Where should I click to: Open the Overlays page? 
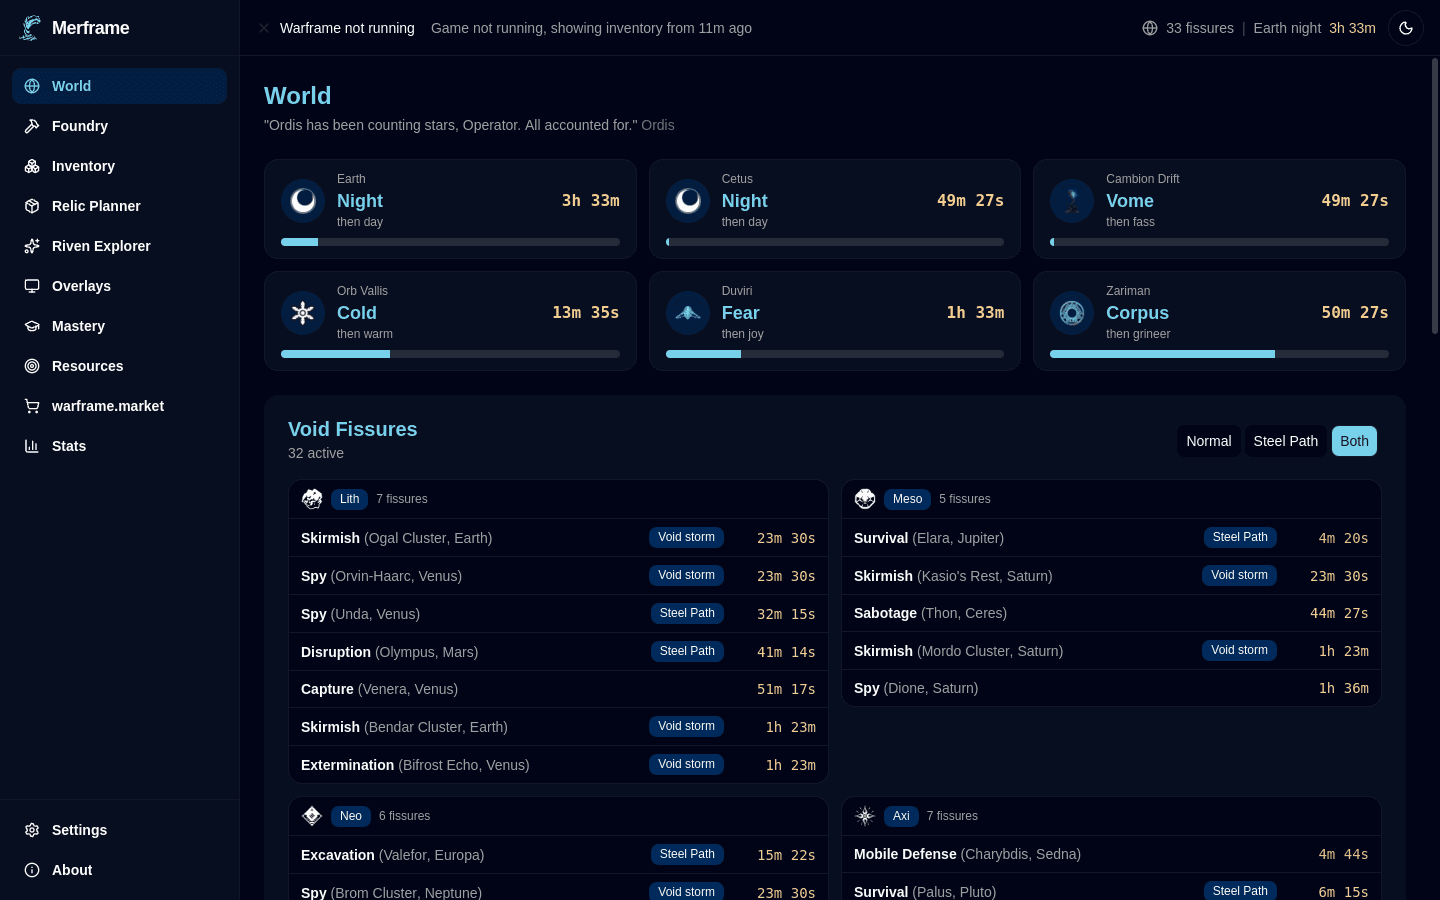(120, 286)
